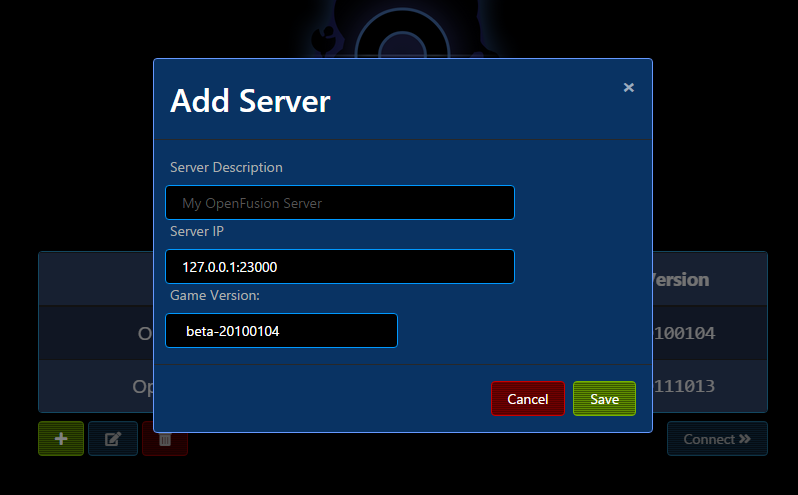Screen dimensions: 798x495
Task: Close the Add Server dialog with X
Action: [x=629, y=88]
